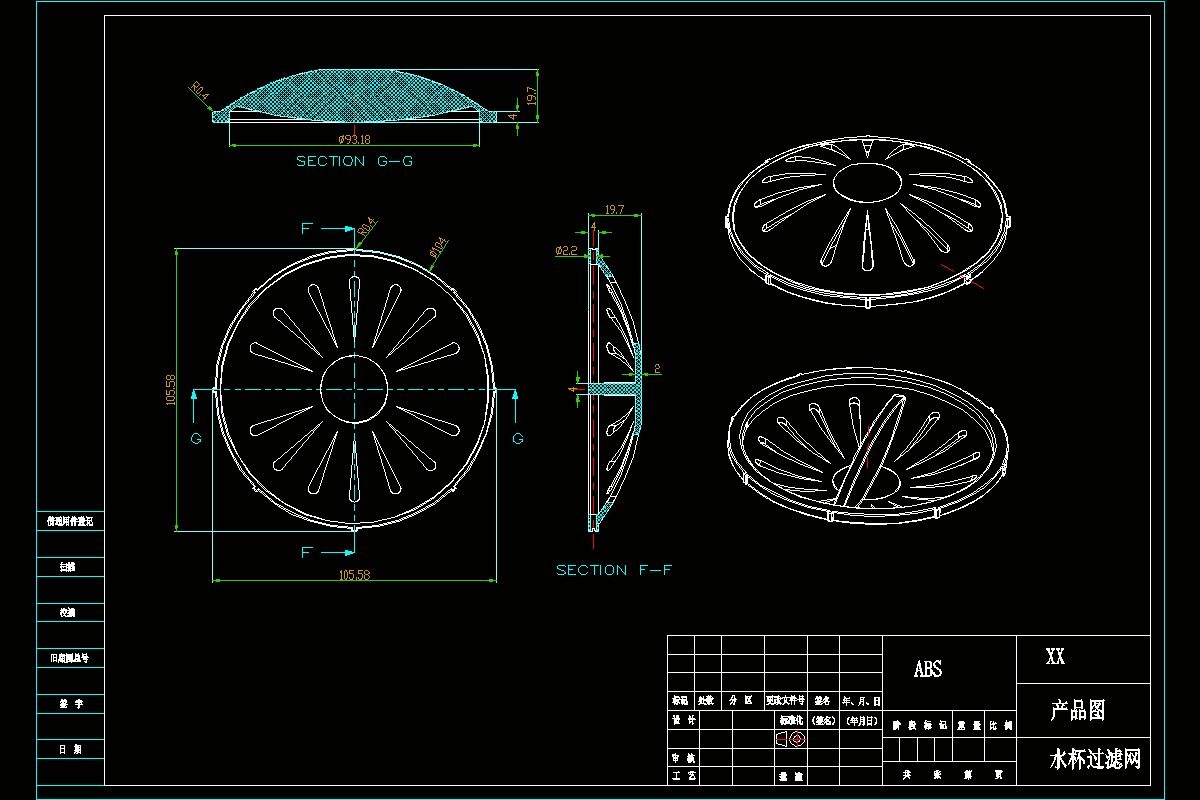Select the 'ABS' material text
The image size is (1200, 800).
(x=928, y=670)
